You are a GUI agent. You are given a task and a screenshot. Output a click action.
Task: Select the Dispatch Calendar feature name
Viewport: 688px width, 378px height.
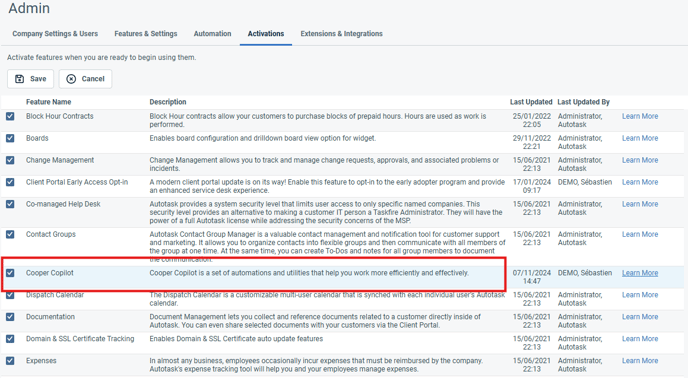(55, 295)
